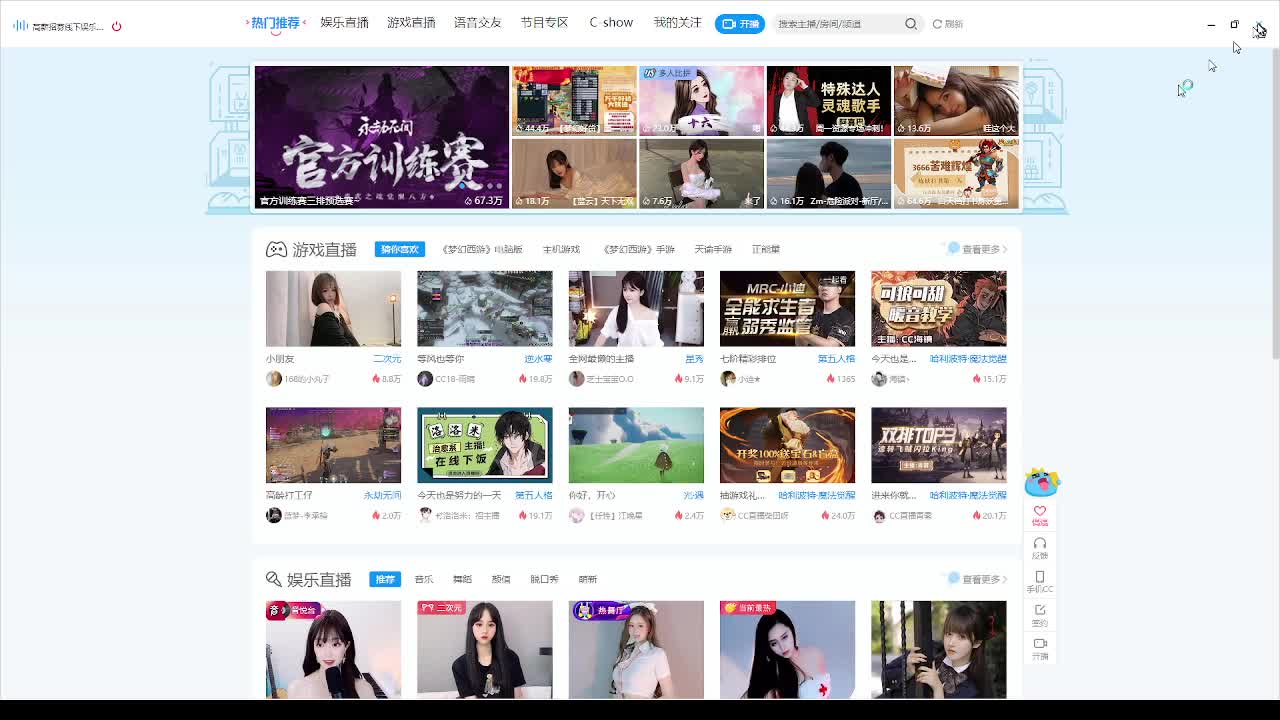
Task: Click the gamepad icon beside 游戏直播
Action: (x=276, y=249)
